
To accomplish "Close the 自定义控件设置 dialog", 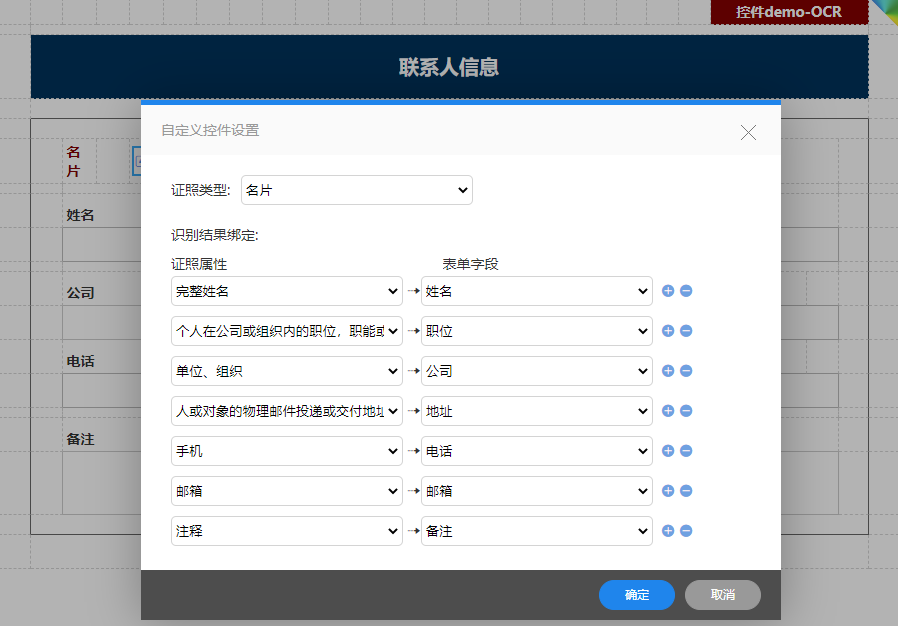I will pos(748,133).
